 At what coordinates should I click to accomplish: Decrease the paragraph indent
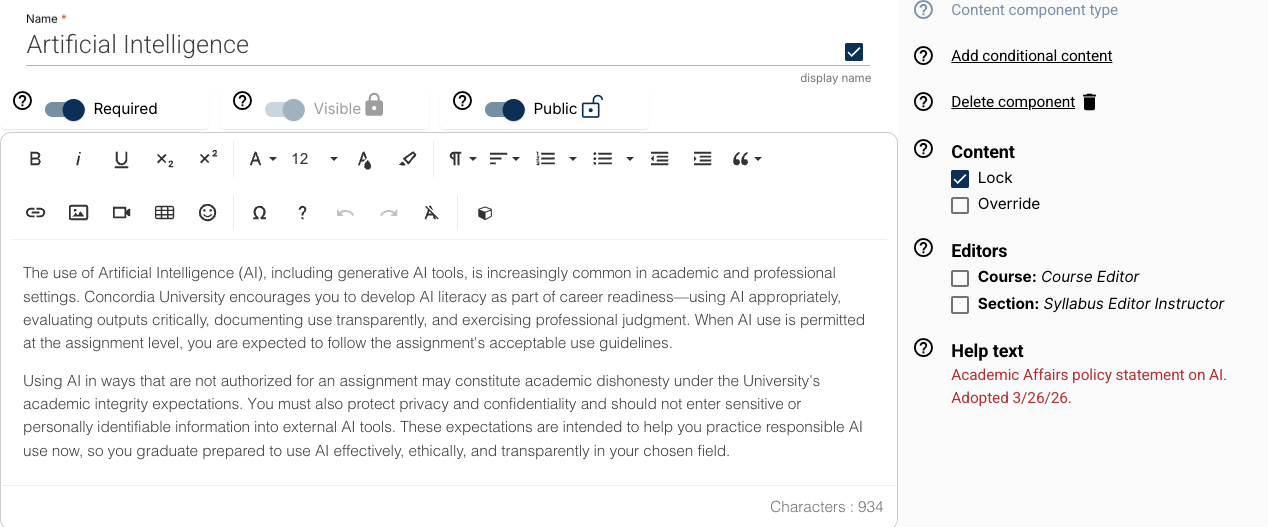click(660, 159)
